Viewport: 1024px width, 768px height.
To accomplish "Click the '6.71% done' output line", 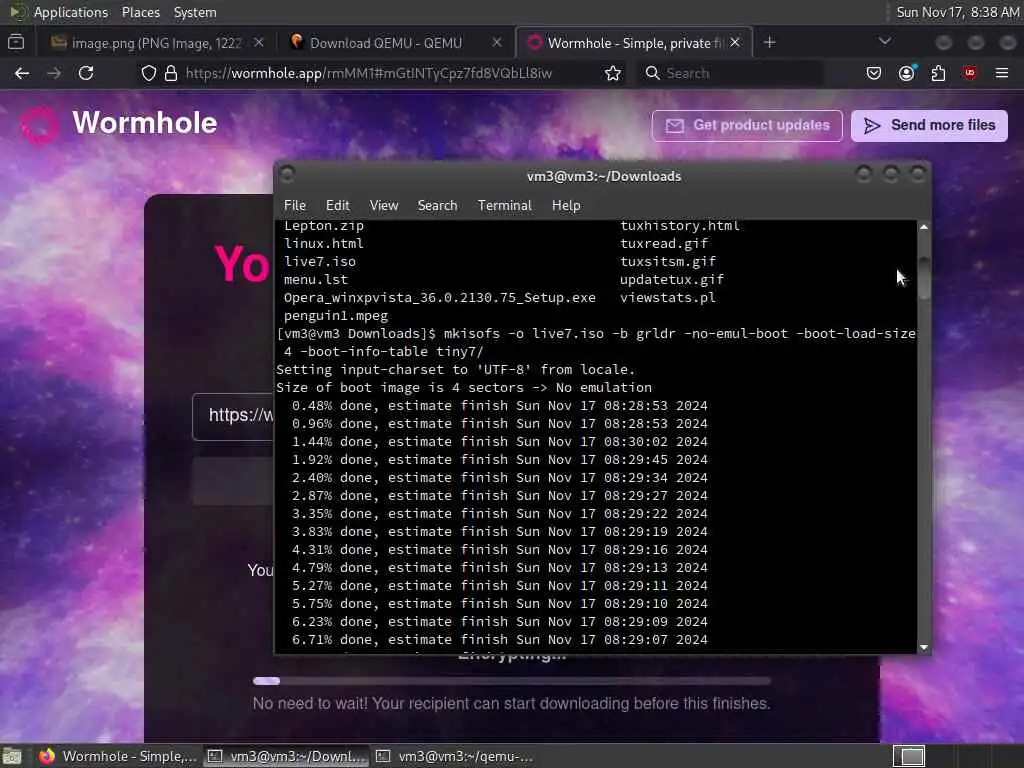I will (x=500, y=640).
